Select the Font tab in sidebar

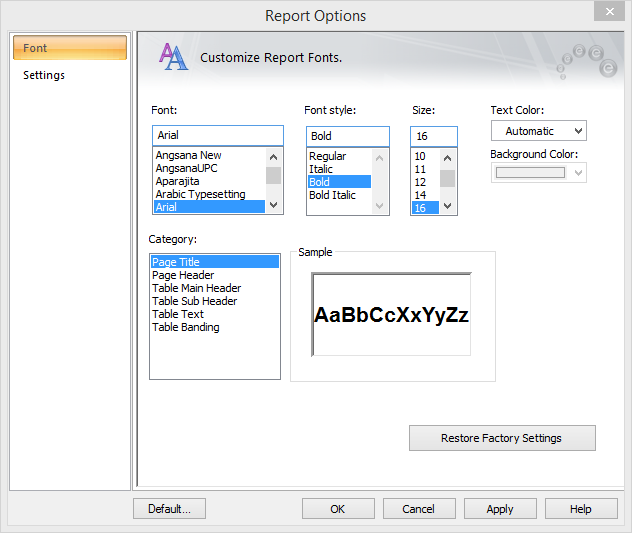coord(69,48)
